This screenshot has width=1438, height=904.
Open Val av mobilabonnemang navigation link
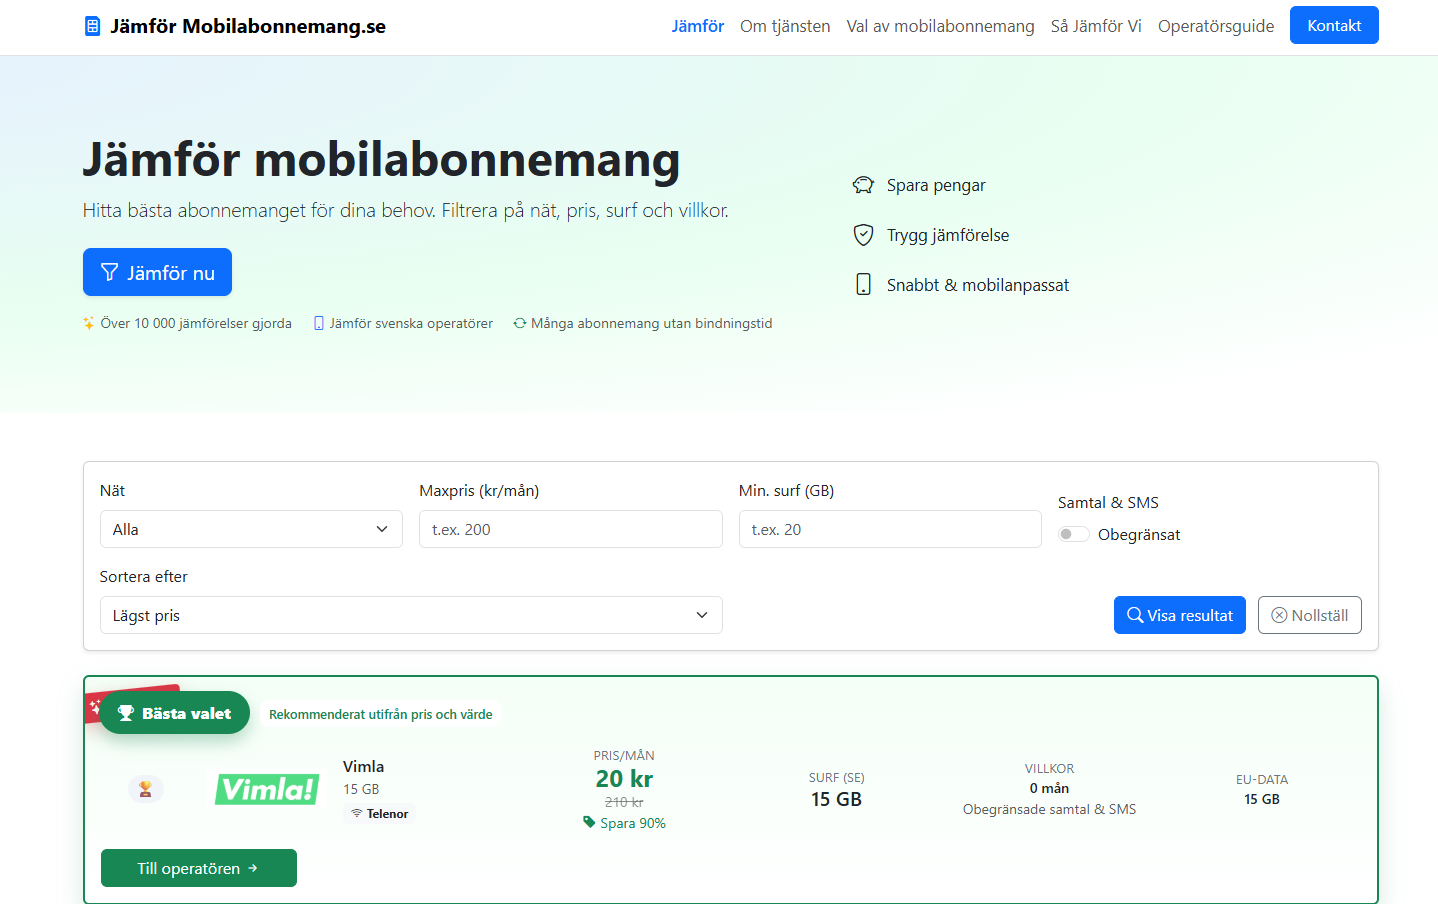click(x=940, y=26)
